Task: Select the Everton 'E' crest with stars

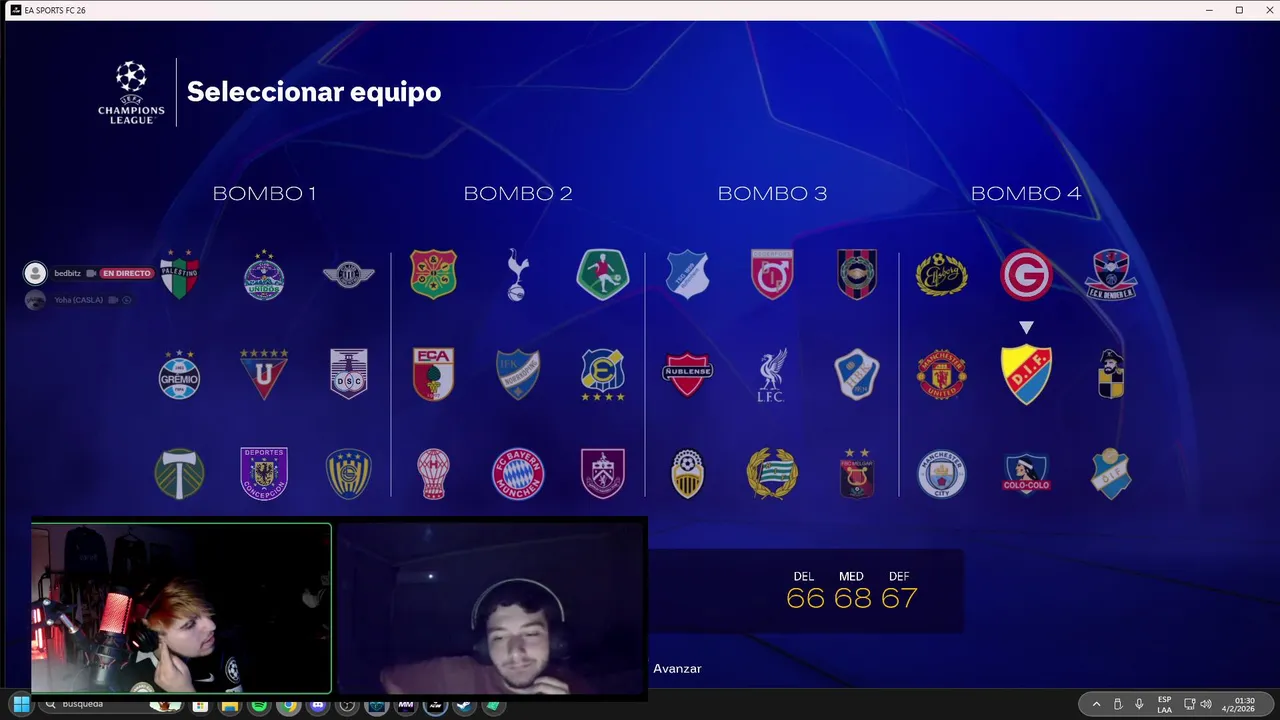Action: click(x=603, y=375)
